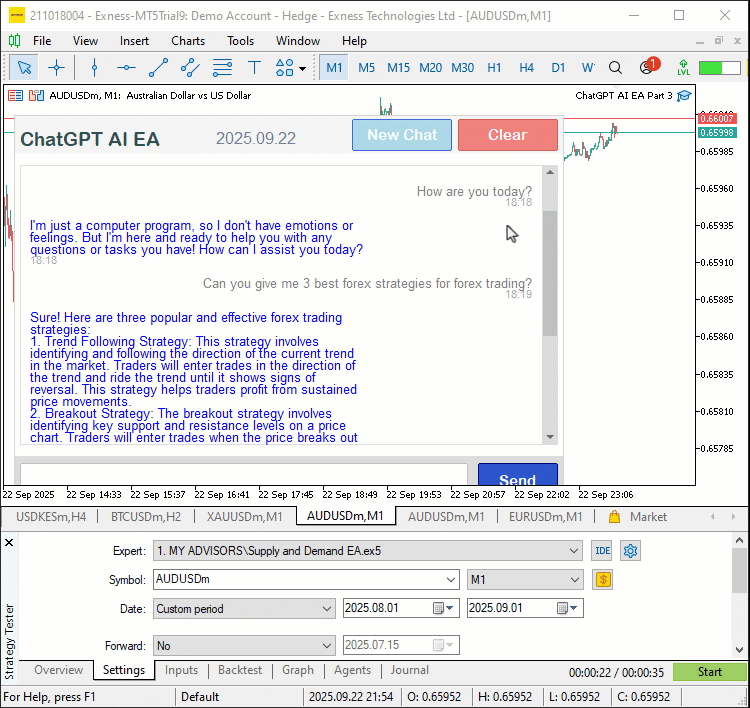Switch to the Inputs tester tab
Image resolution: width=750 pixels, height=708 pixels.
[x=181, y=670]
